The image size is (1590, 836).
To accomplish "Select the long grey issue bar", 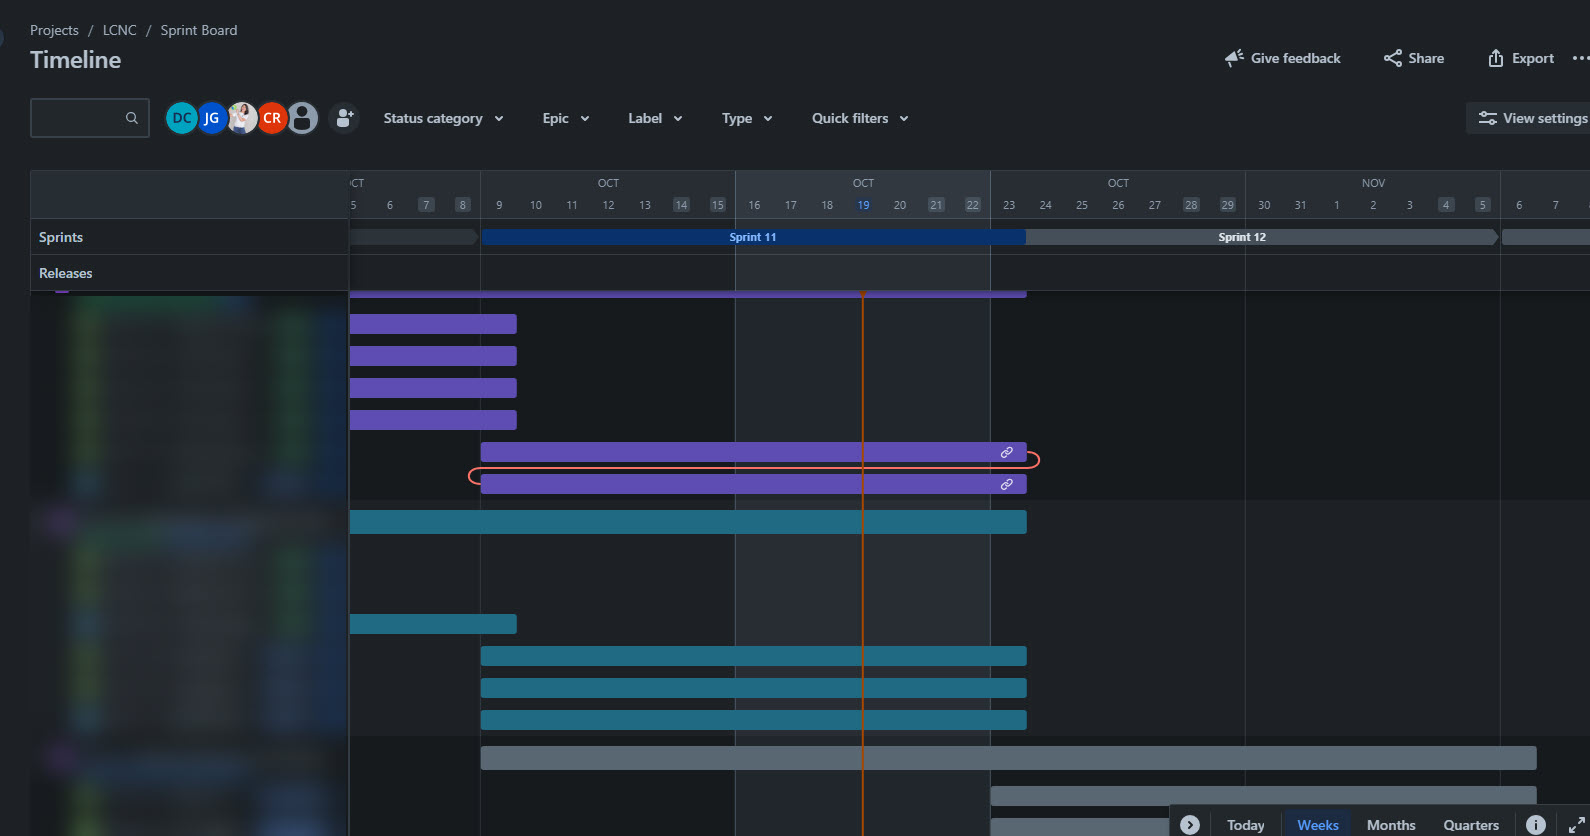I will click(1008, 758).
